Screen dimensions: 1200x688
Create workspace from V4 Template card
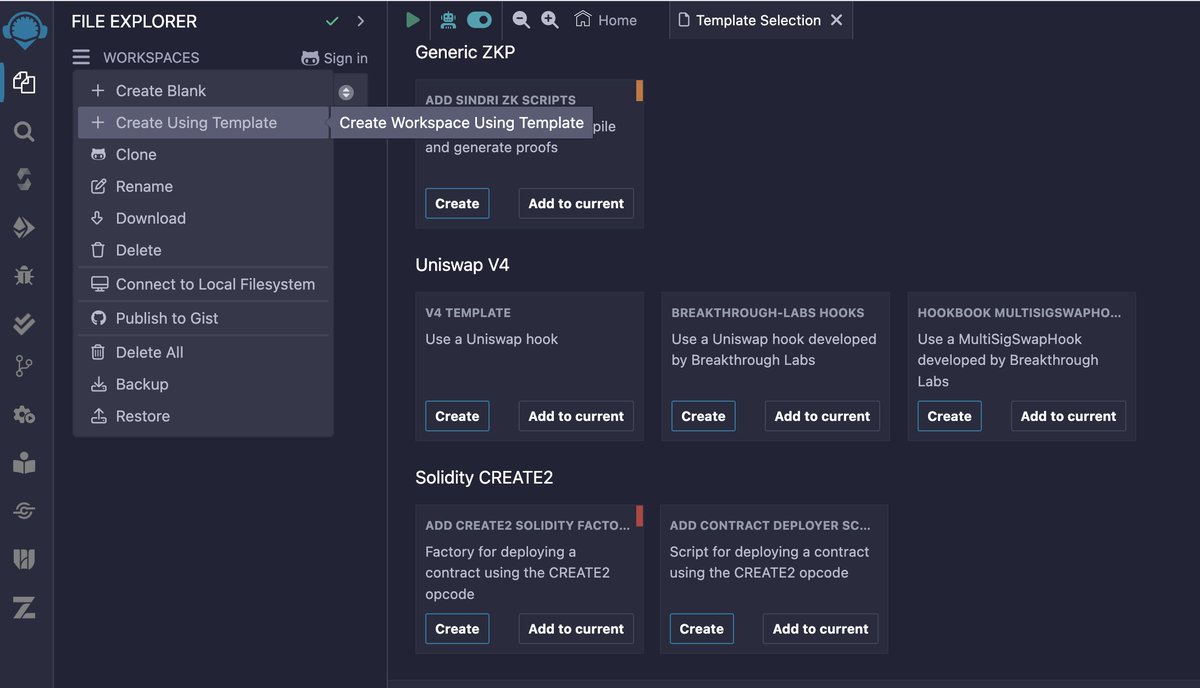coord(457,417)
